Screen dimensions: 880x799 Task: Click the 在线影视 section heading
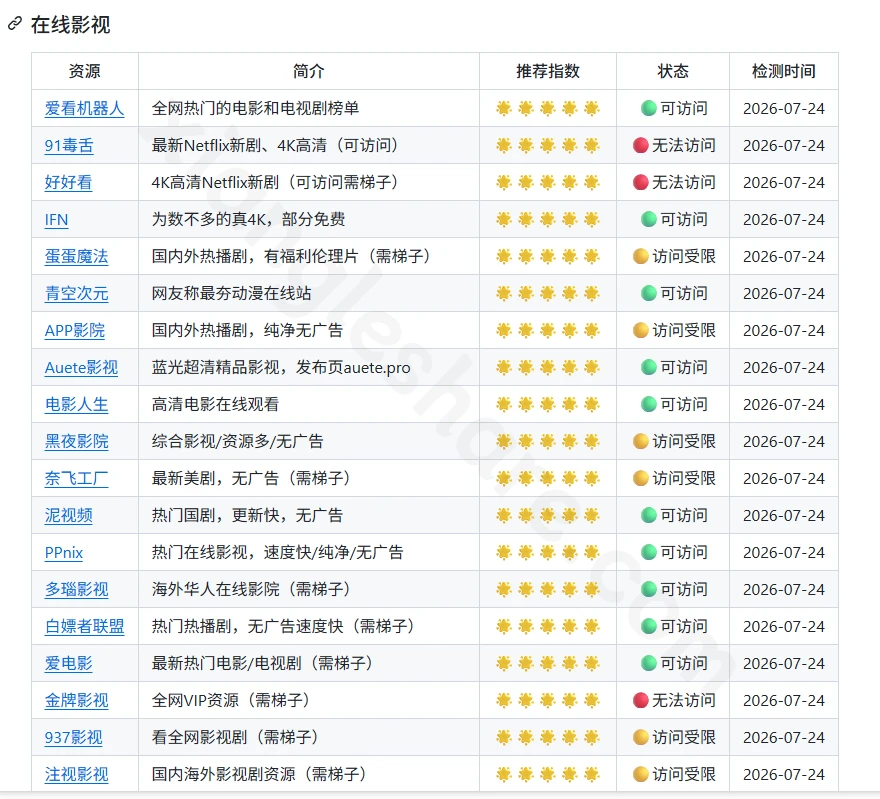pos(71,25)
